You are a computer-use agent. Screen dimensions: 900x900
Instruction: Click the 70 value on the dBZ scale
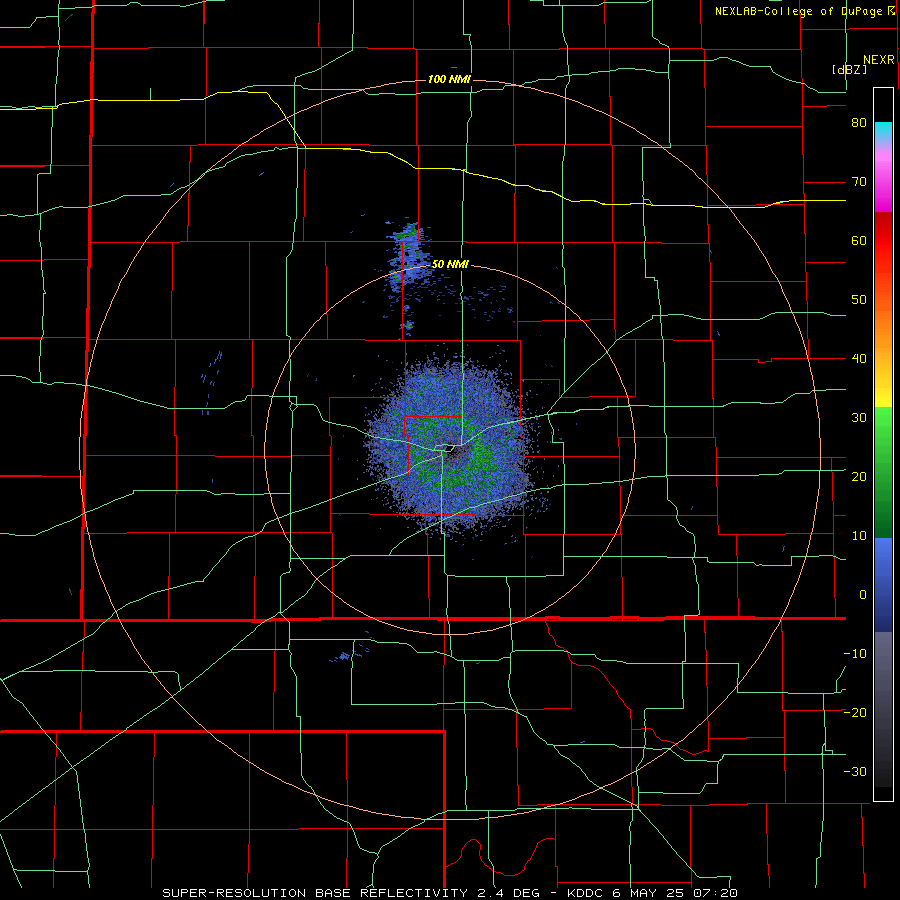859,182
